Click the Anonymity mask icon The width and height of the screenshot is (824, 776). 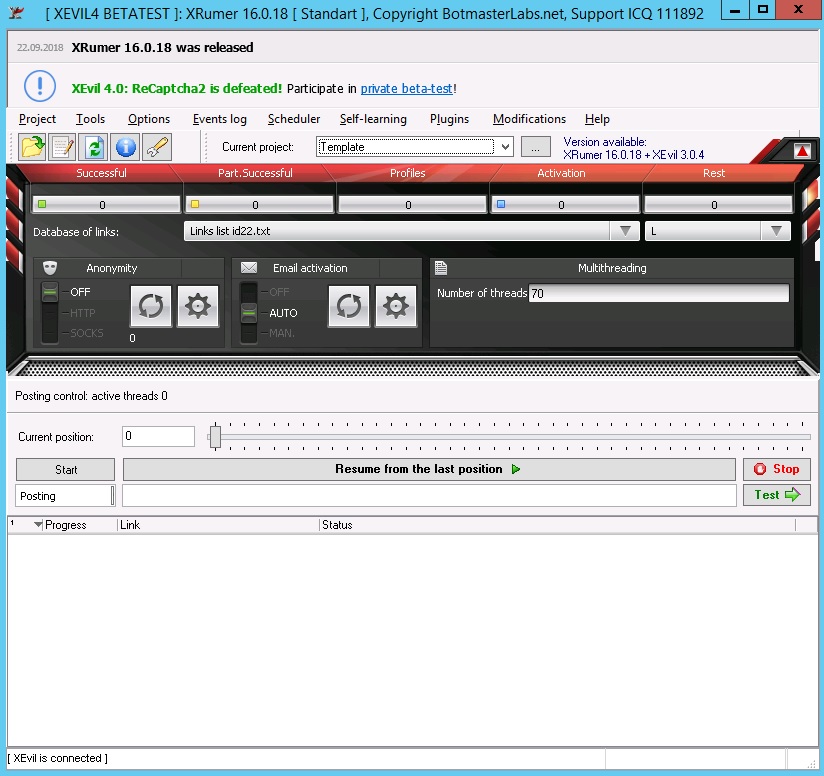[50, 268]
